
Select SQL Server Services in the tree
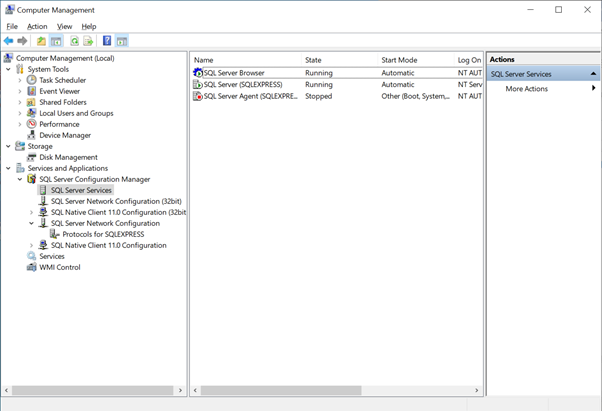coord(81,190)
